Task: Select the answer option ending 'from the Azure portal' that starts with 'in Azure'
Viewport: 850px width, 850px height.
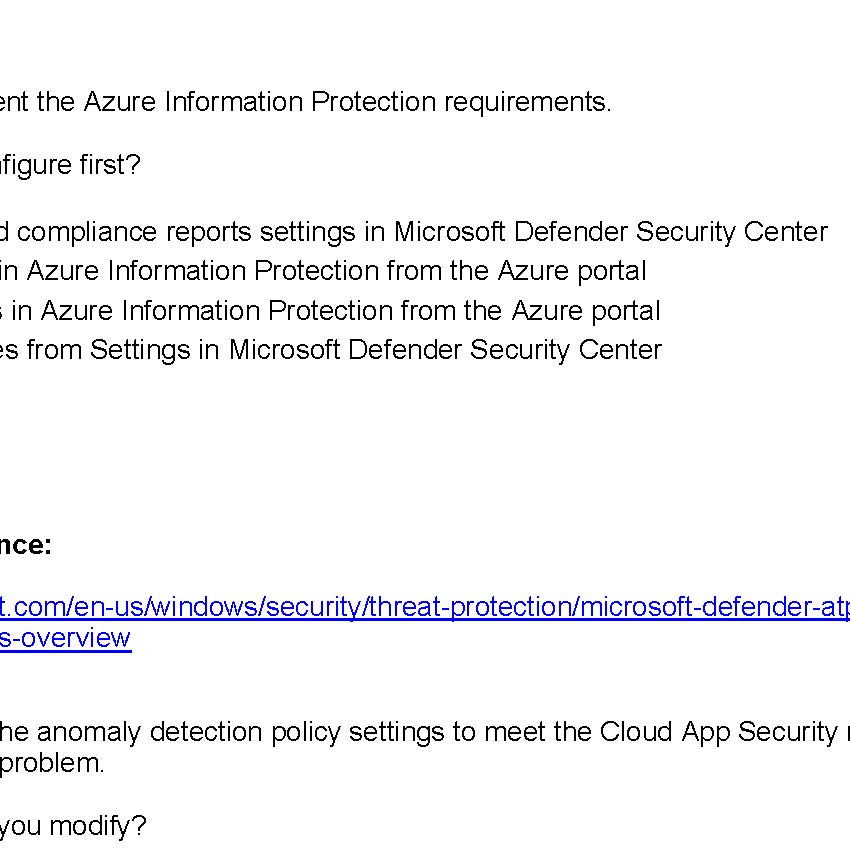Action: pyautogui.click(x=323, y=271)
